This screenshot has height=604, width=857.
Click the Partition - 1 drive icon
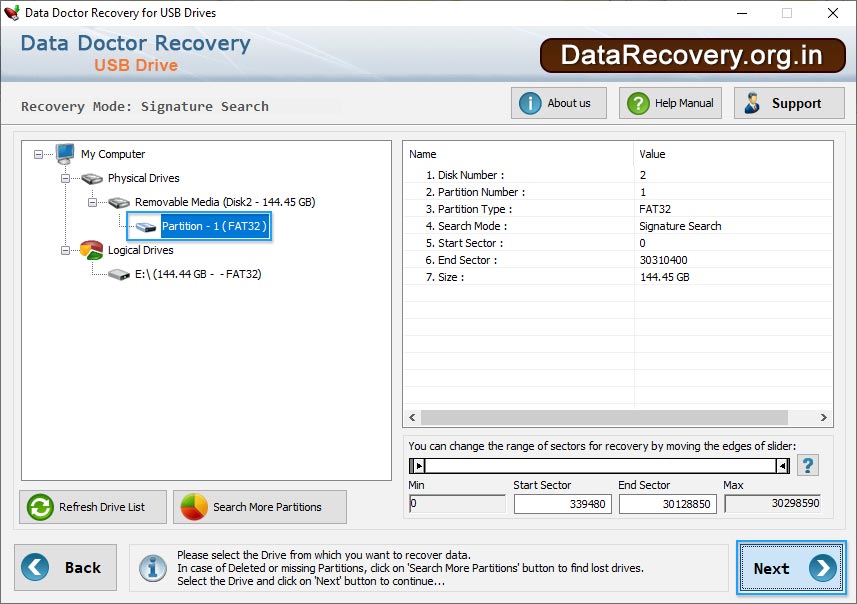[146, 226]
